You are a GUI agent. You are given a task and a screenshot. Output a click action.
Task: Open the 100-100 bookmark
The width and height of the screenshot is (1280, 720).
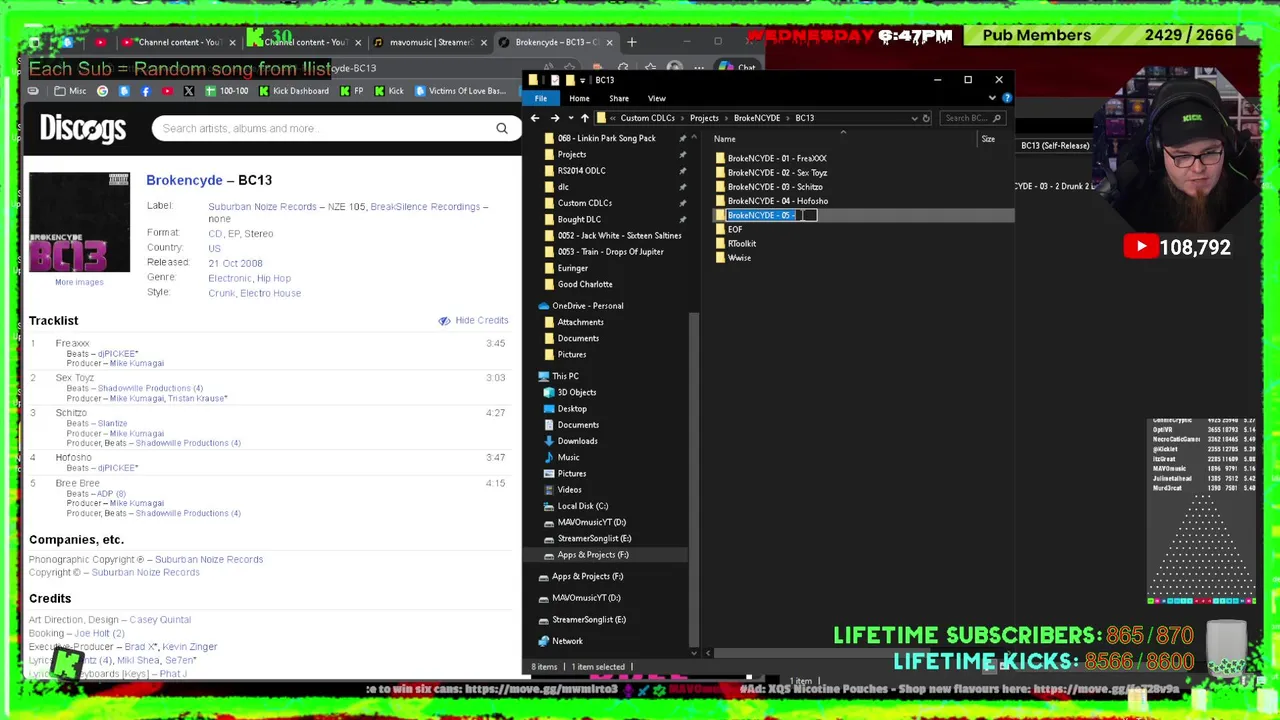[227, 91]
